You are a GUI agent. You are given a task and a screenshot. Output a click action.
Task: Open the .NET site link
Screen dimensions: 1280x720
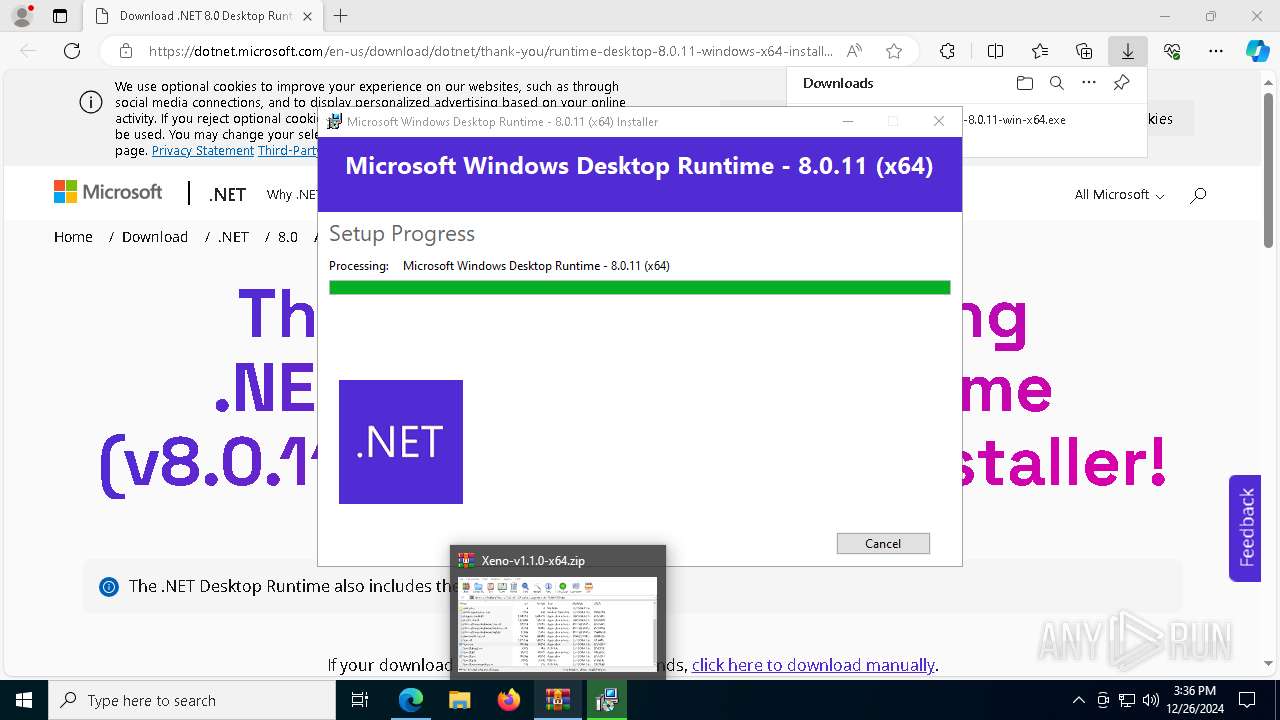(227, 195)
